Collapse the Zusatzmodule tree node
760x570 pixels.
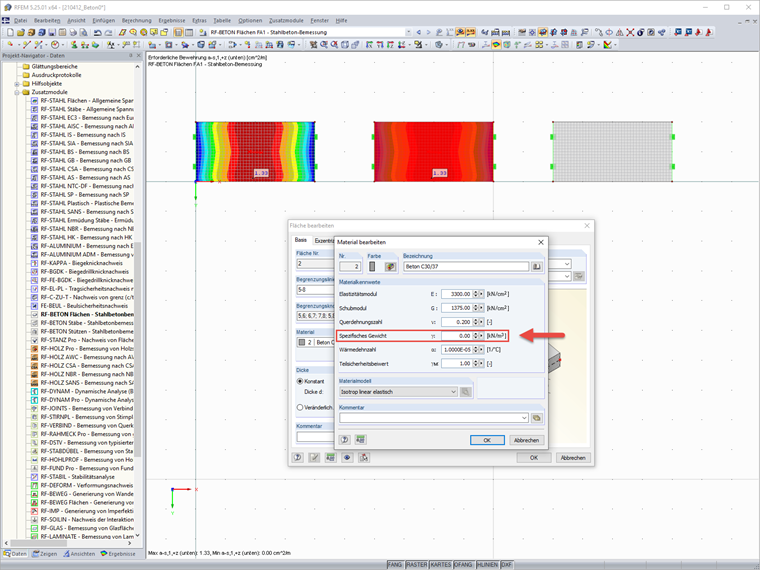[x=17, y=92]
